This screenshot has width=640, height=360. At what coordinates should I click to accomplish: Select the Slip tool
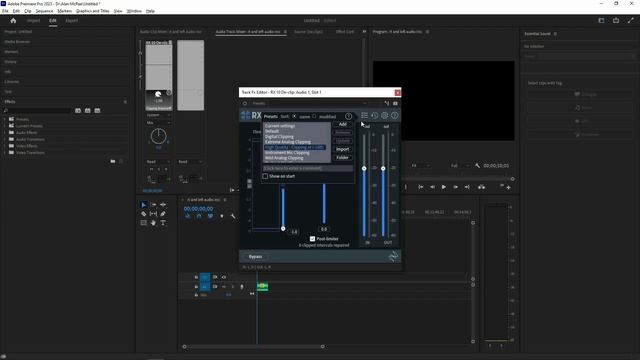tap(153, 214)
